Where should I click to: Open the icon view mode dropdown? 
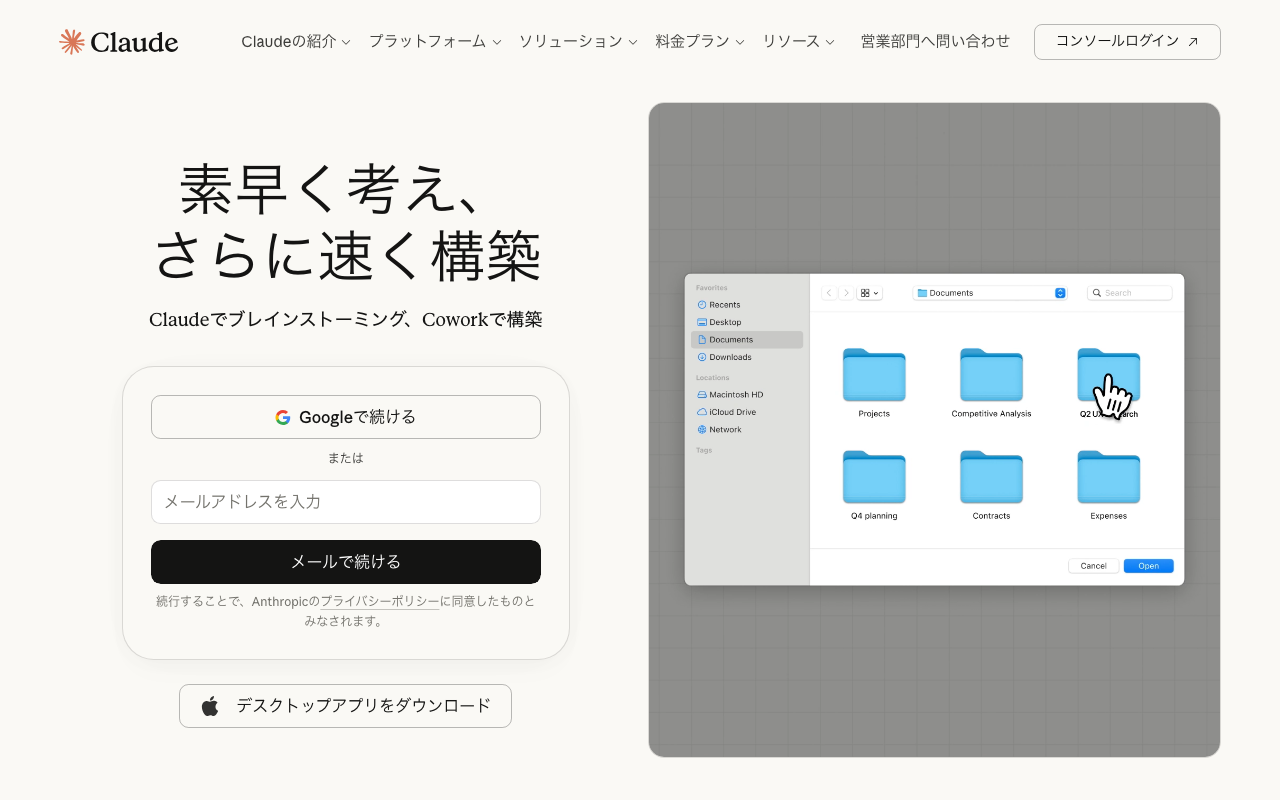(x=870, y=293)
